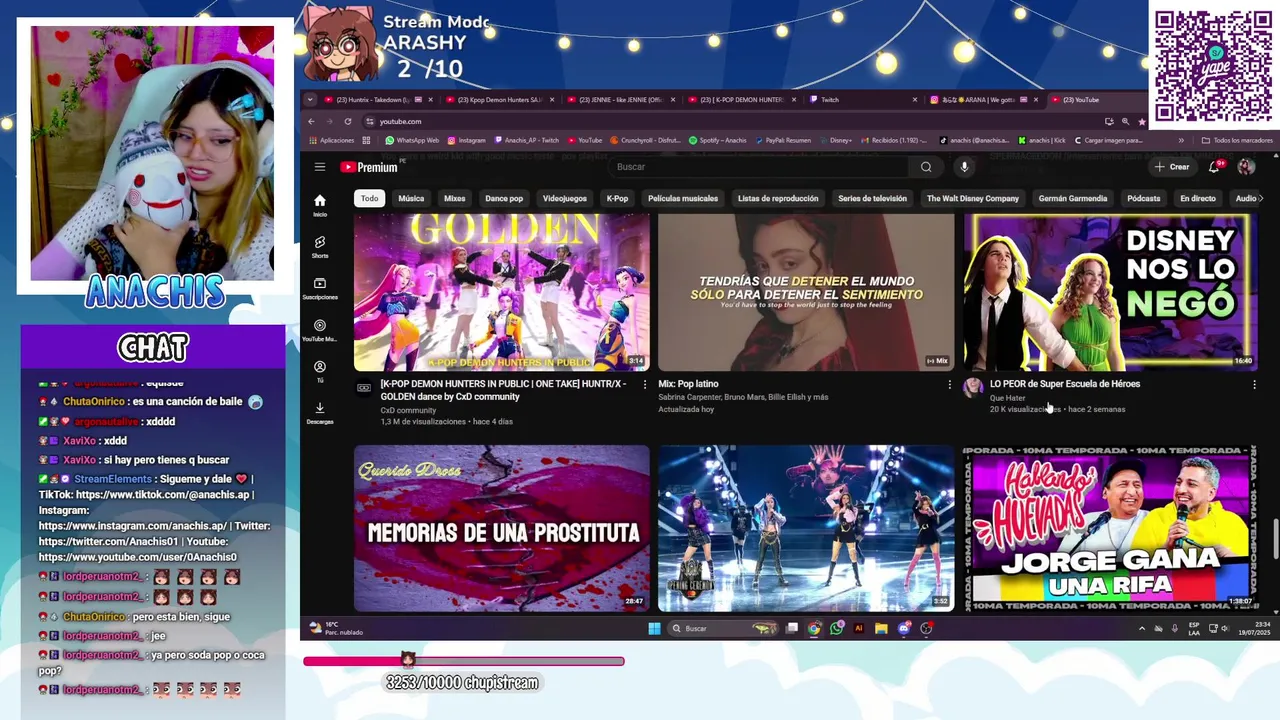Image resolution: width=1280 pixels, height=720 pixels.
Task: Open CxD community channel link
Action: click(408, 410)
